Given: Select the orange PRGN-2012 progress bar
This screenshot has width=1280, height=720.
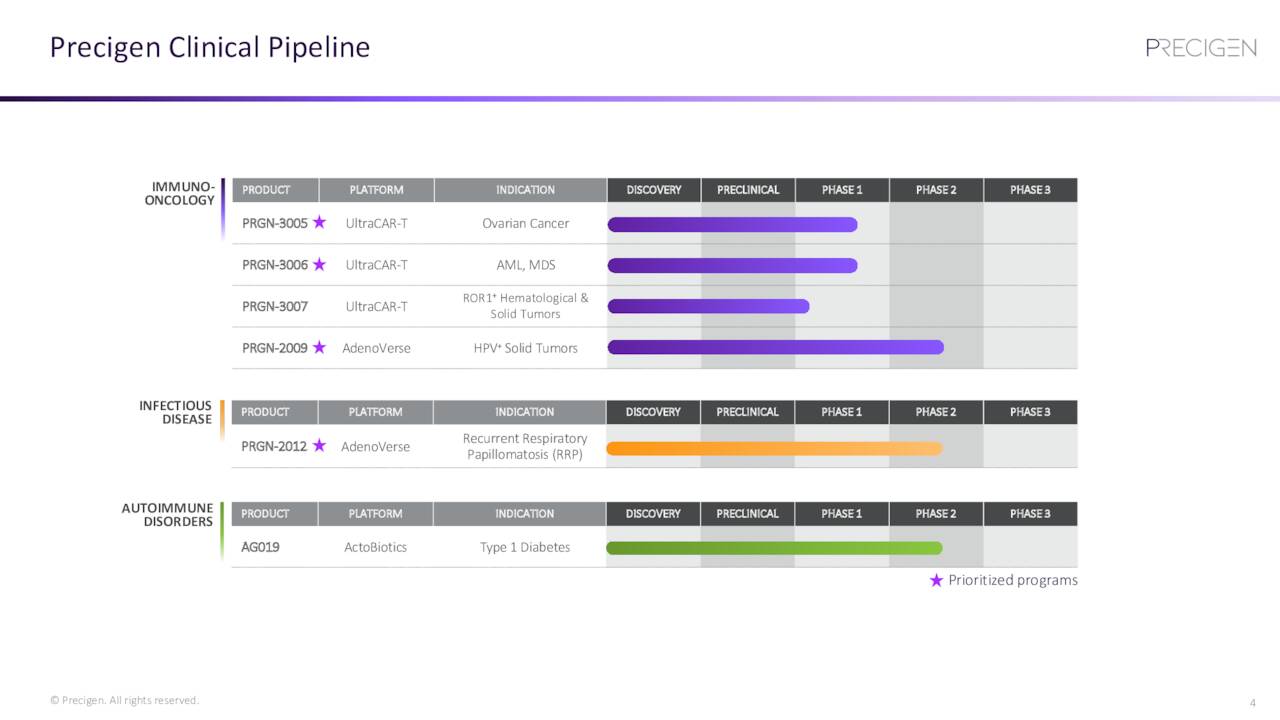Looking at the screenshot, I should point(774,448).
